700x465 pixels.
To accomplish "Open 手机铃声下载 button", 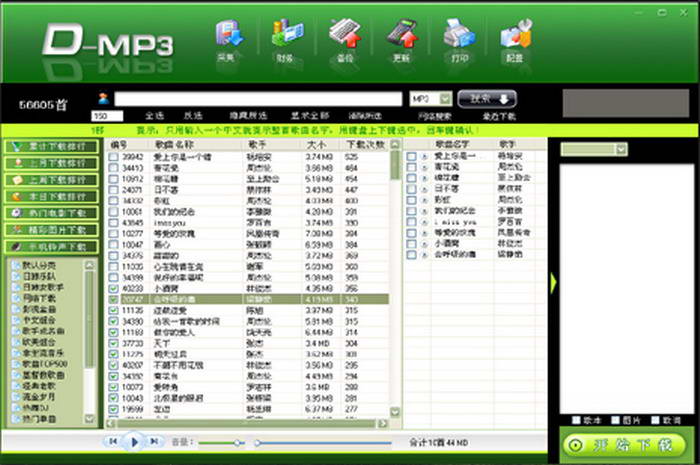I will (x=51, y=247).
